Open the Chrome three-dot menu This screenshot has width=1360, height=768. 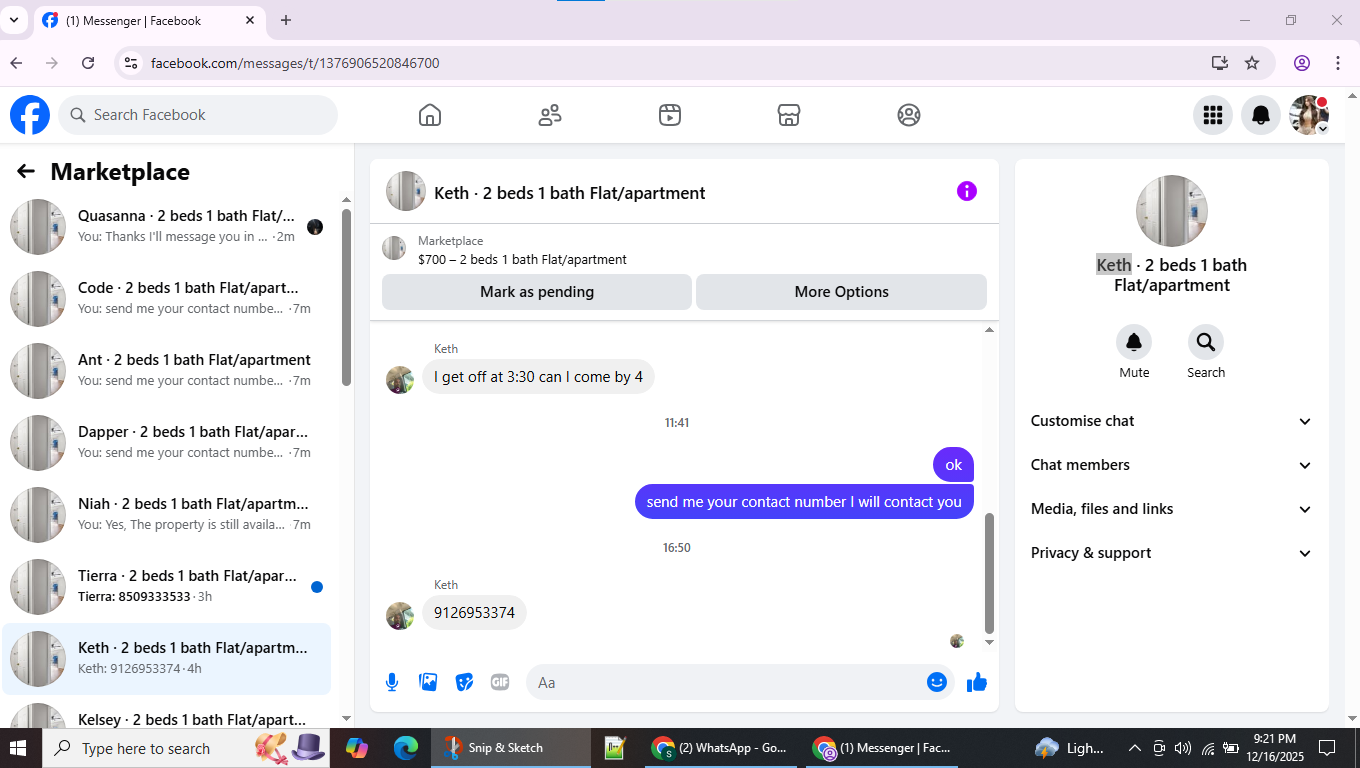(x=1338, y=63)
